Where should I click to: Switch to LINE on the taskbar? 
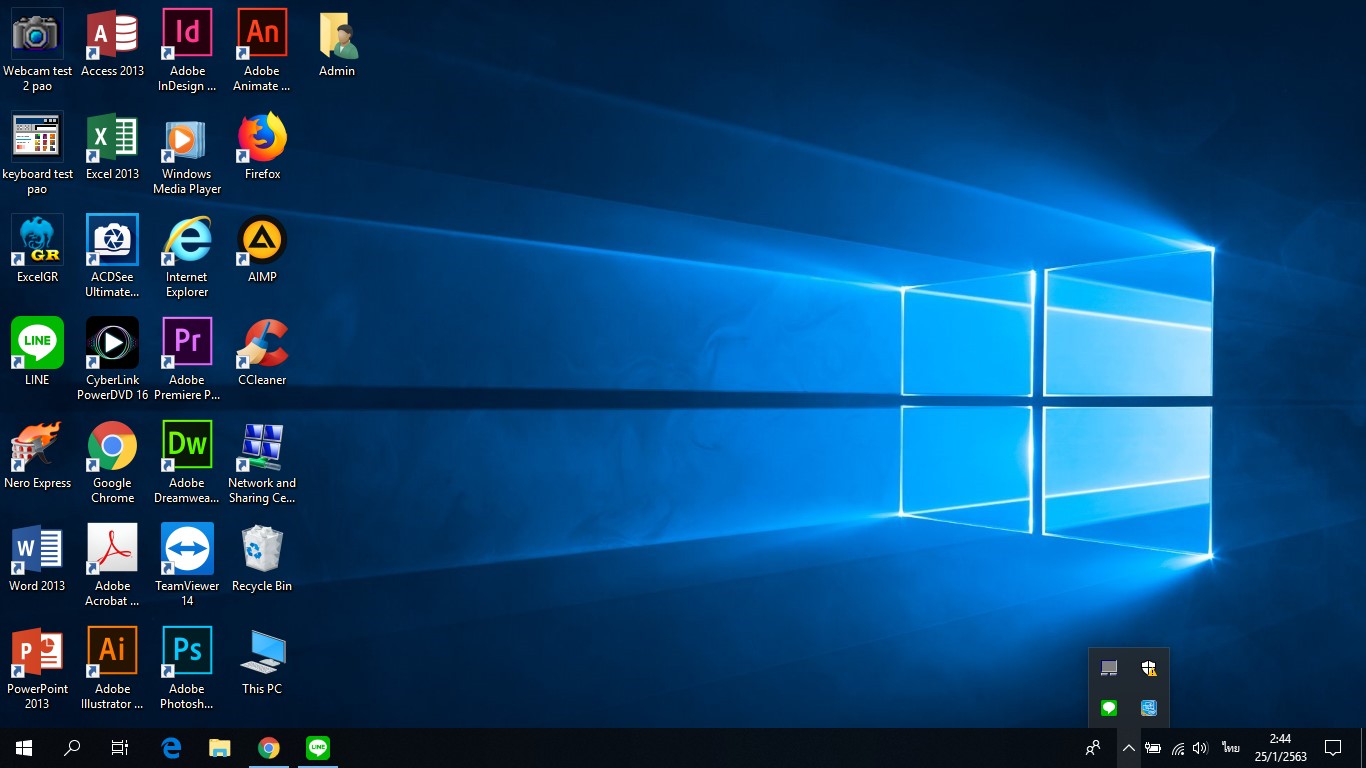tap(317, 748)
